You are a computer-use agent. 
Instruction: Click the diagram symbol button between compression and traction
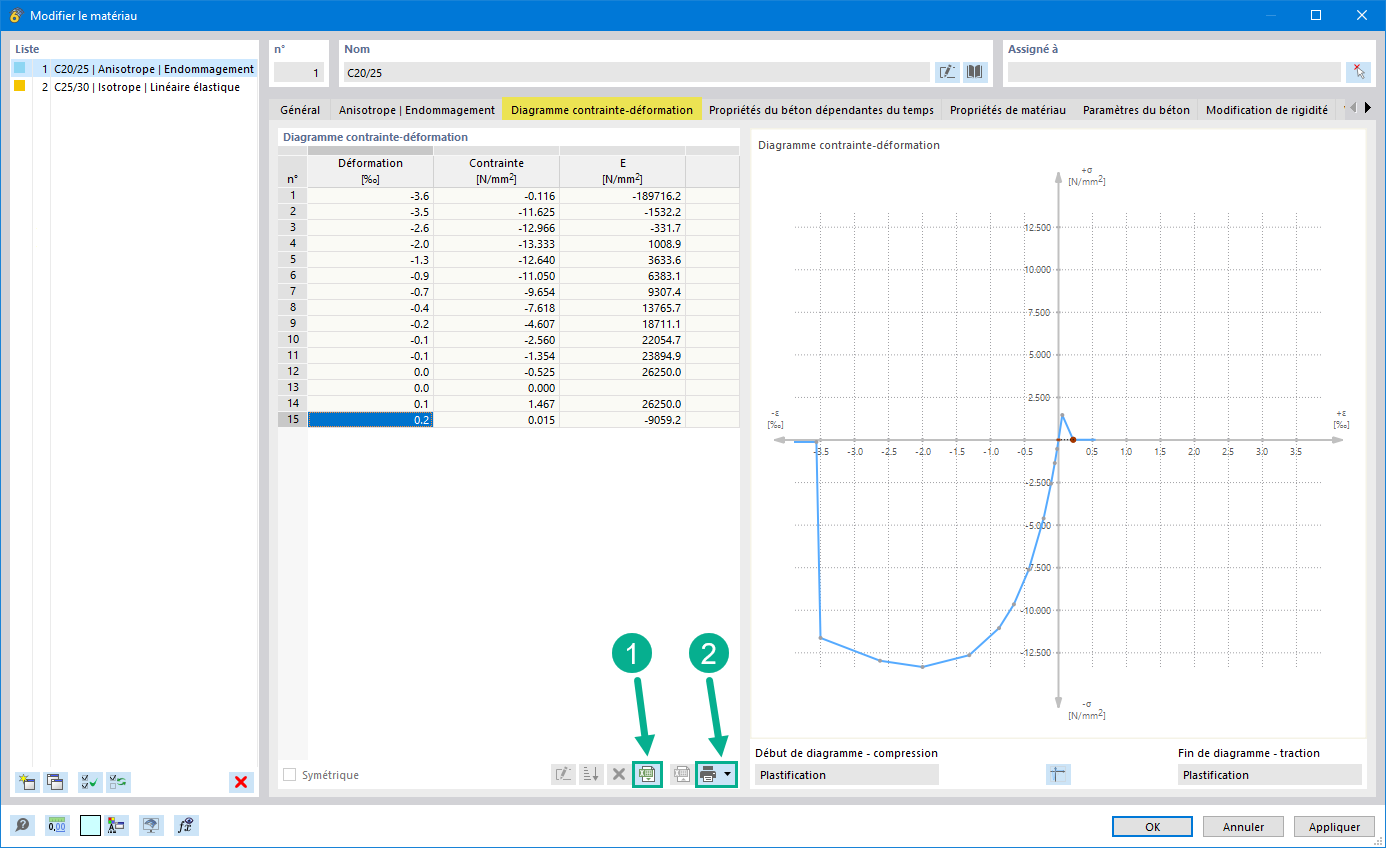(1058, 774)
